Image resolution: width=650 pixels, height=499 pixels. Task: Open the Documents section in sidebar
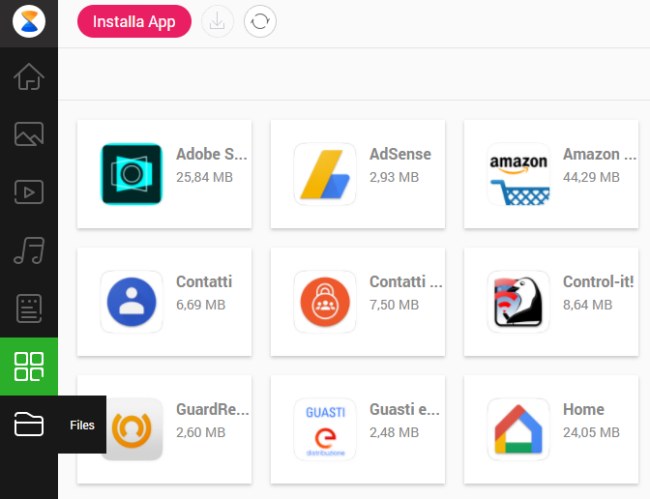(29, 308)
